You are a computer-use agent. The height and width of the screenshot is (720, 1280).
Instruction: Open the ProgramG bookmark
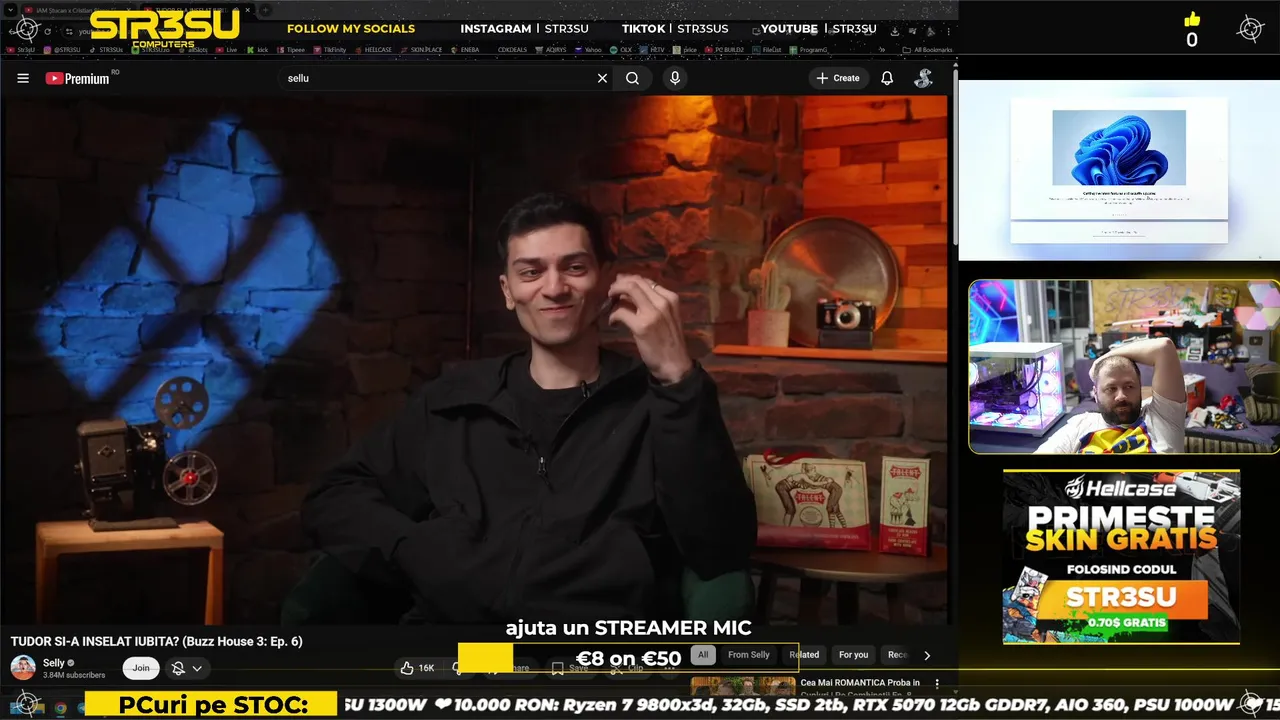(x=808, y=49)
